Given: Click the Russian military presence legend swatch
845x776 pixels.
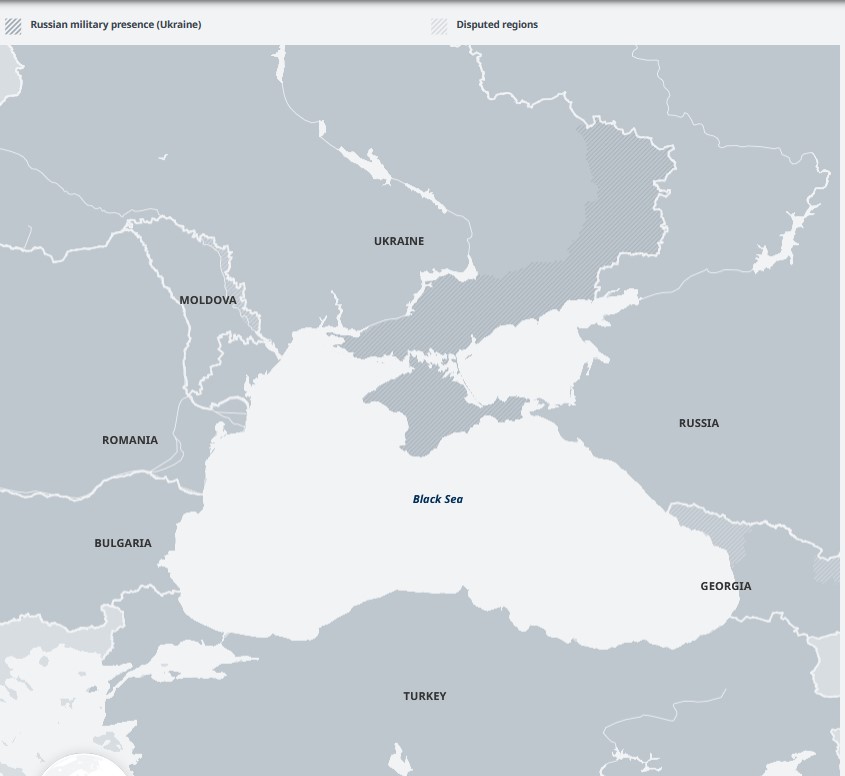Looking at the screenshot, I should point(13,25).
